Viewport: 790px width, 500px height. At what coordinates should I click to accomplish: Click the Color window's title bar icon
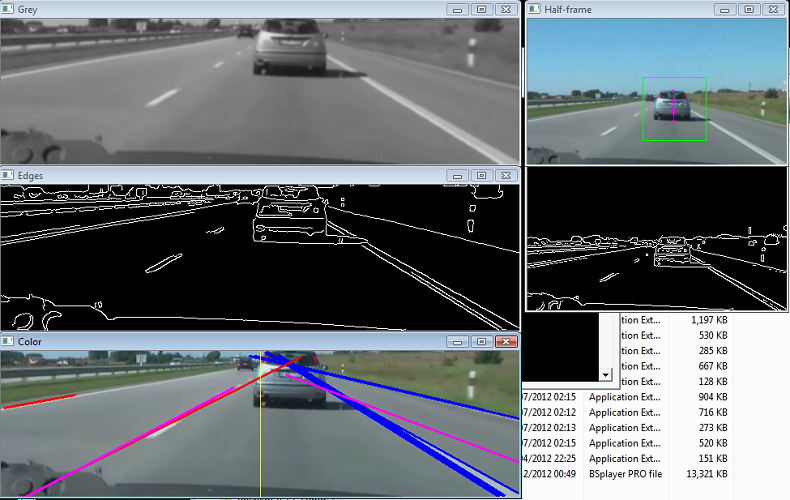coord(9,342)
